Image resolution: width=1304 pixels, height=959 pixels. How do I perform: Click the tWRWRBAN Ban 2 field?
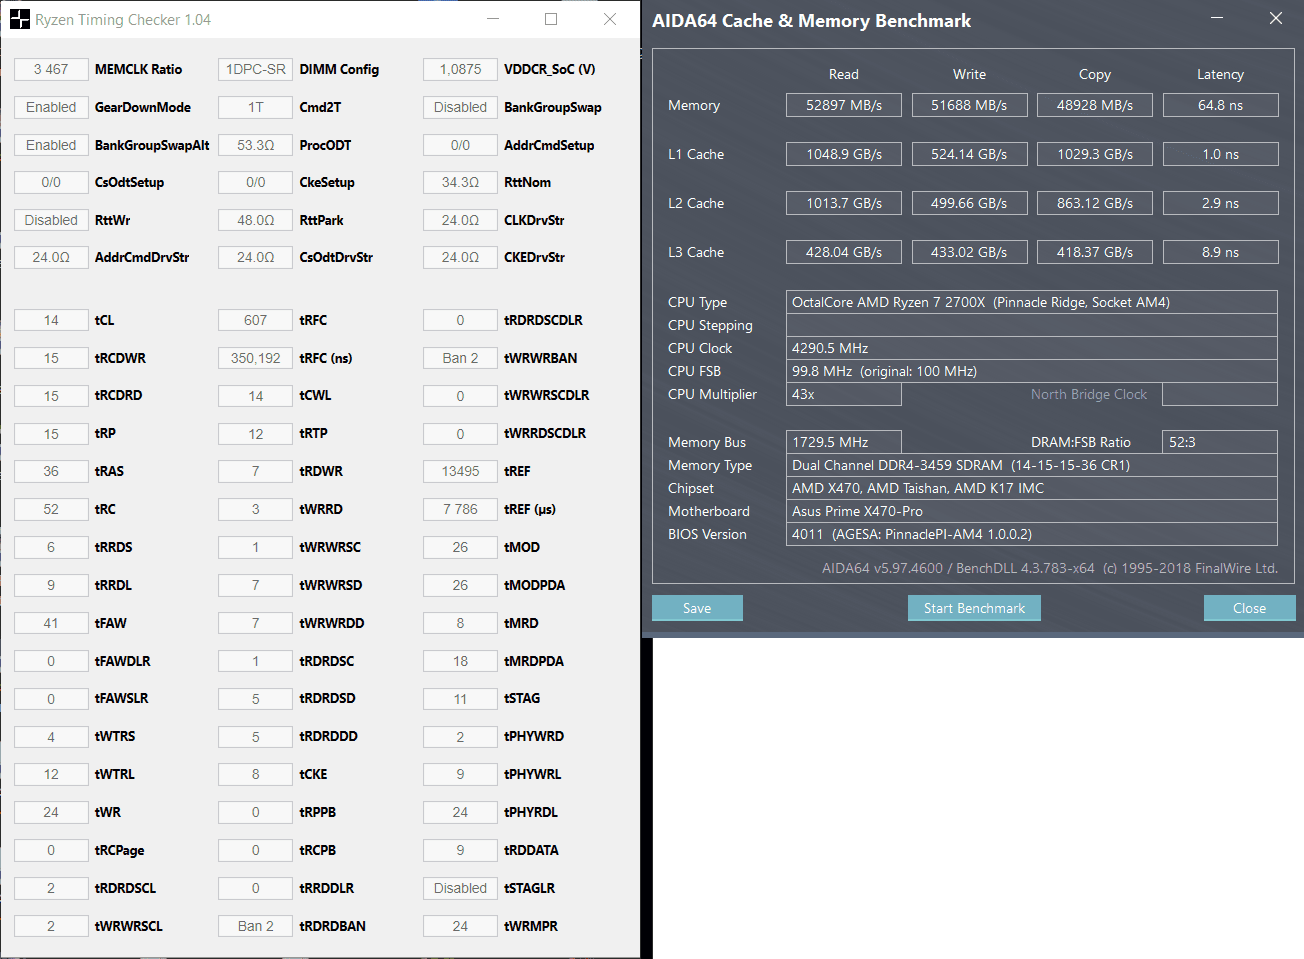click(460, 358)
